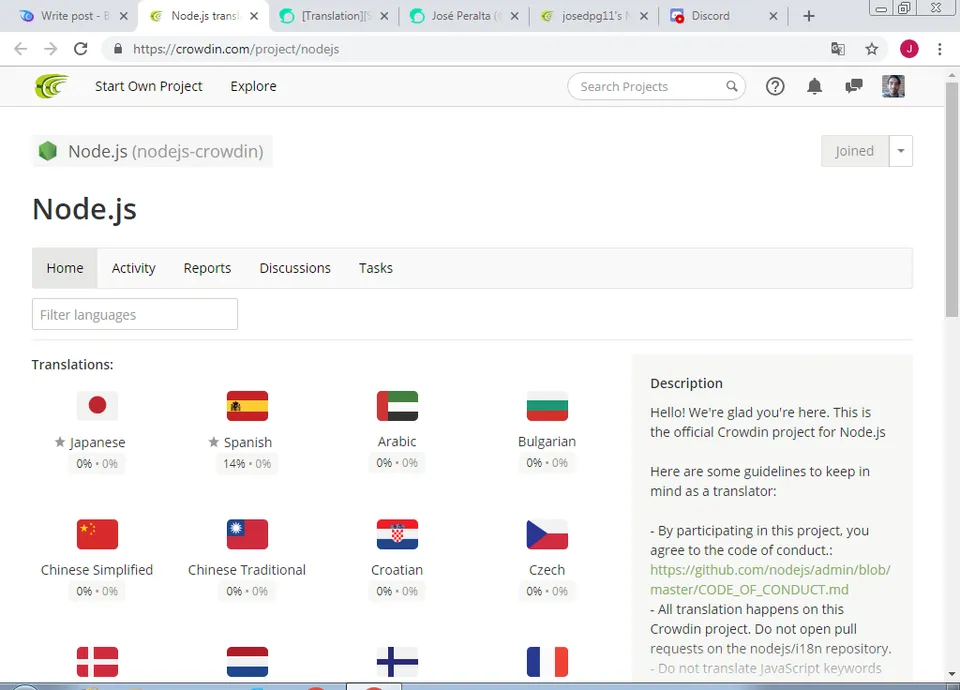
Task: Click the browser forward arrow
Action: click(x=50, y=49)
